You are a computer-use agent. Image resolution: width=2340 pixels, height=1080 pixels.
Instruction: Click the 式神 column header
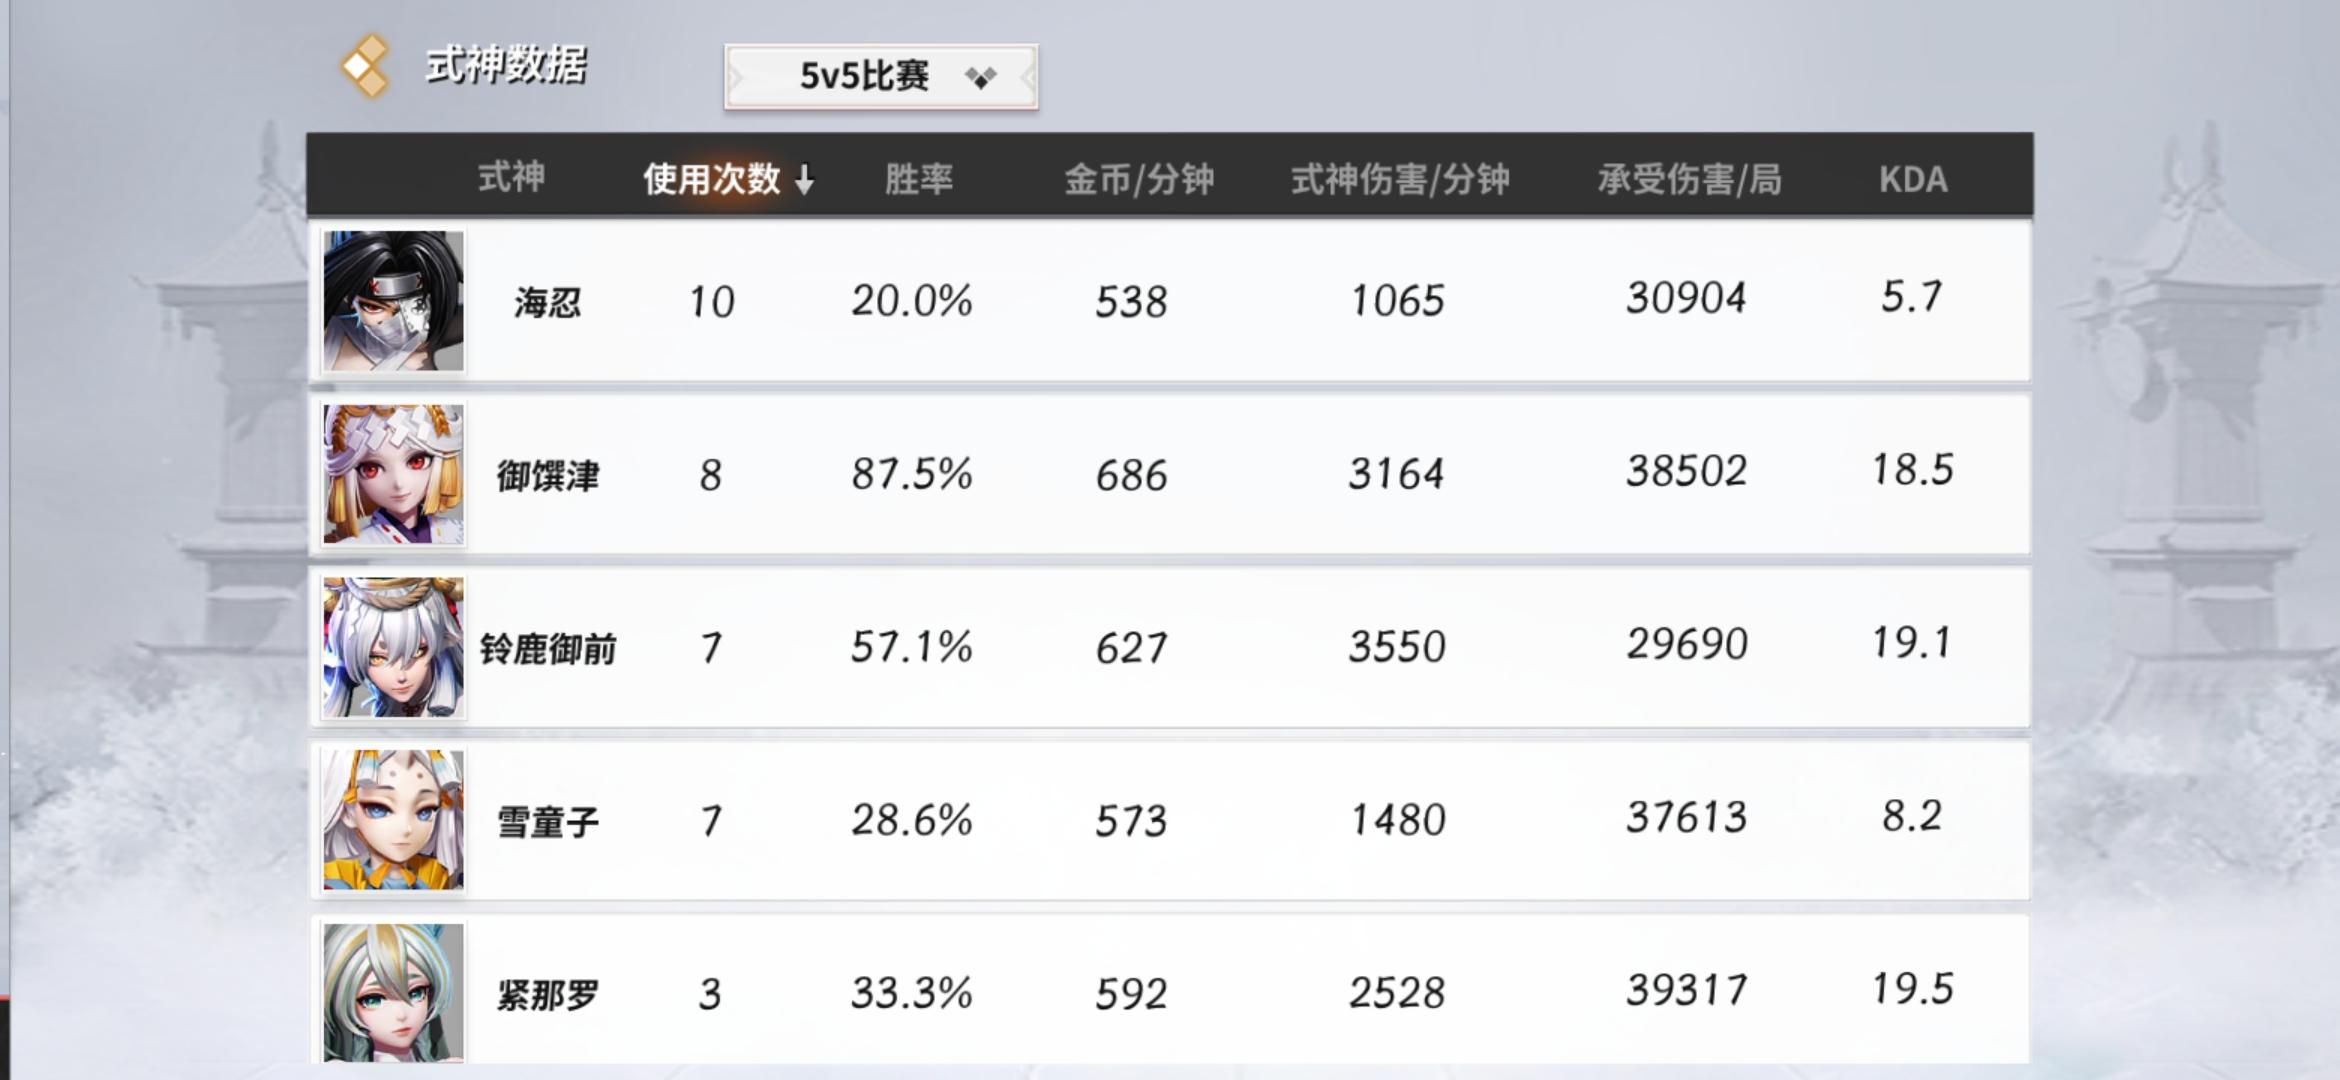[x=511, y=177]
